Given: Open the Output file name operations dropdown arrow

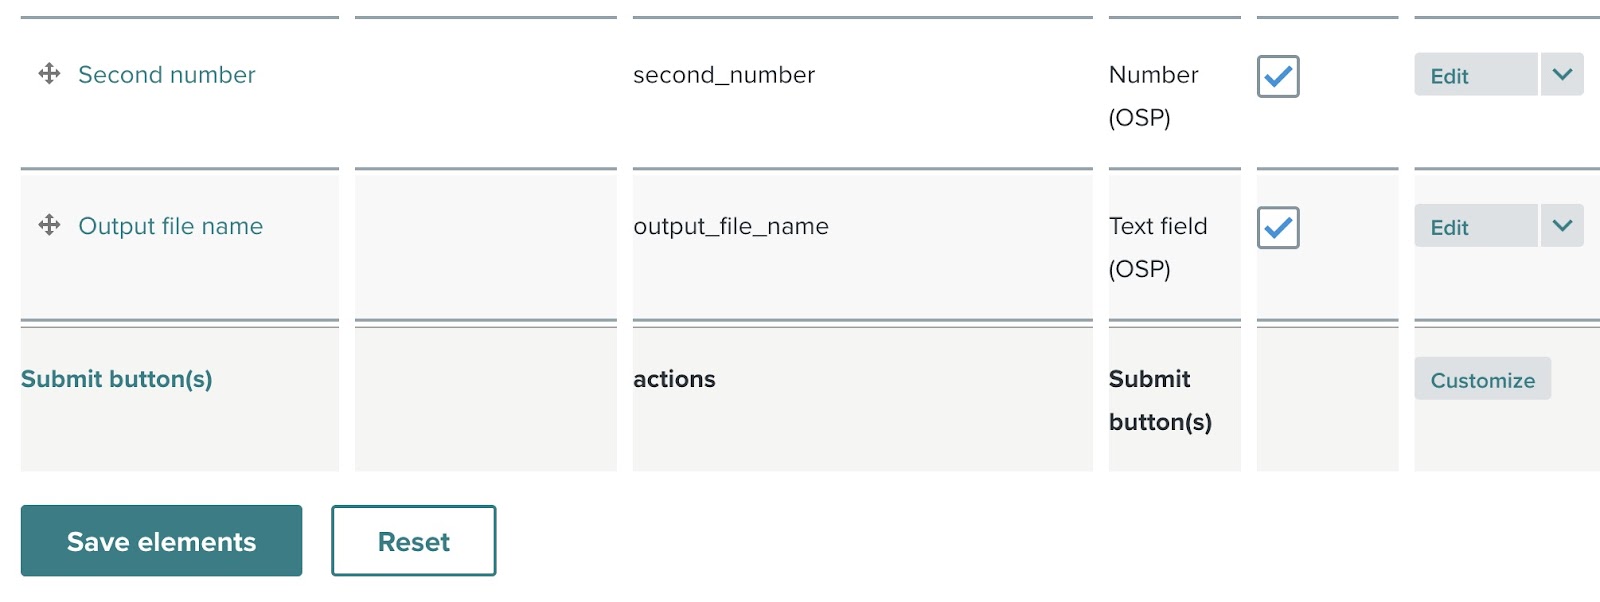Looking at the screenshot, I should coord(1561,226).
